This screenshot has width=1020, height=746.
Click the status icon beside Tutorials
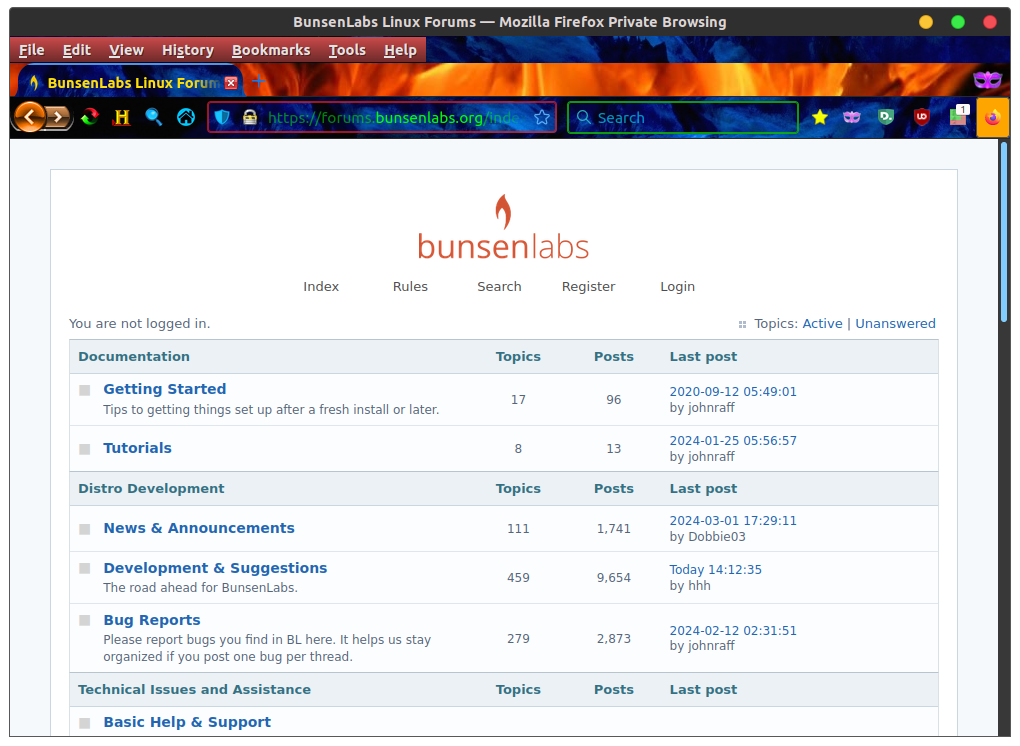85,449
